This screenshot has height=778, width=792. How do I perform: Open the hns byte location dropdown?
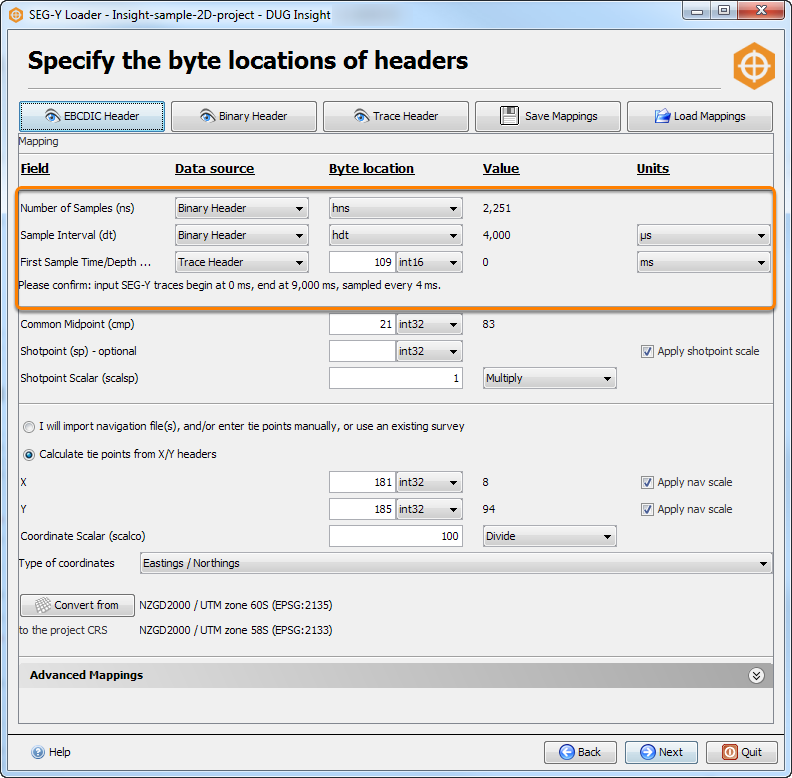coord(395,208)
